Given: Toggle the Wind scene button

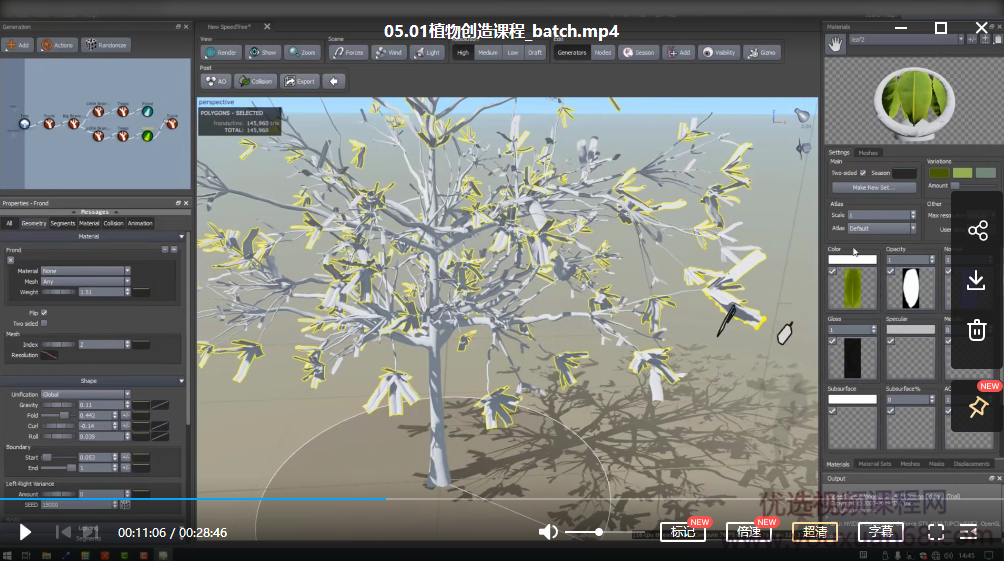Looking at the screenshot, I should [389, 52].
